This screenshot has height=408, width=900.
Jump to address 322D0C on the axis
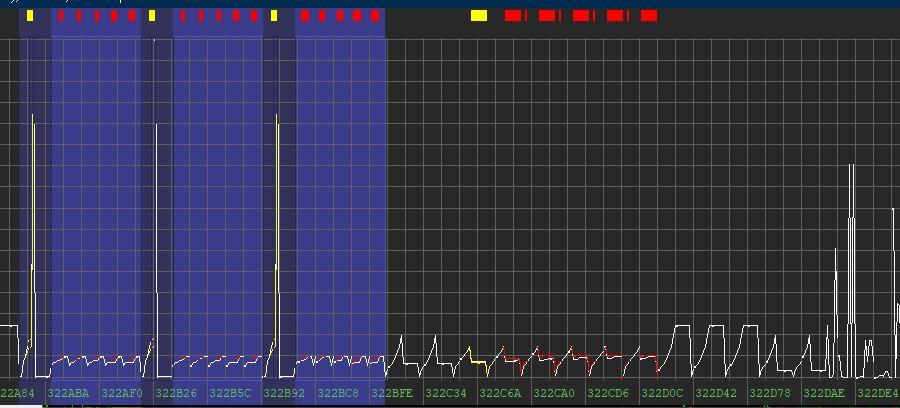click(662, 394)
